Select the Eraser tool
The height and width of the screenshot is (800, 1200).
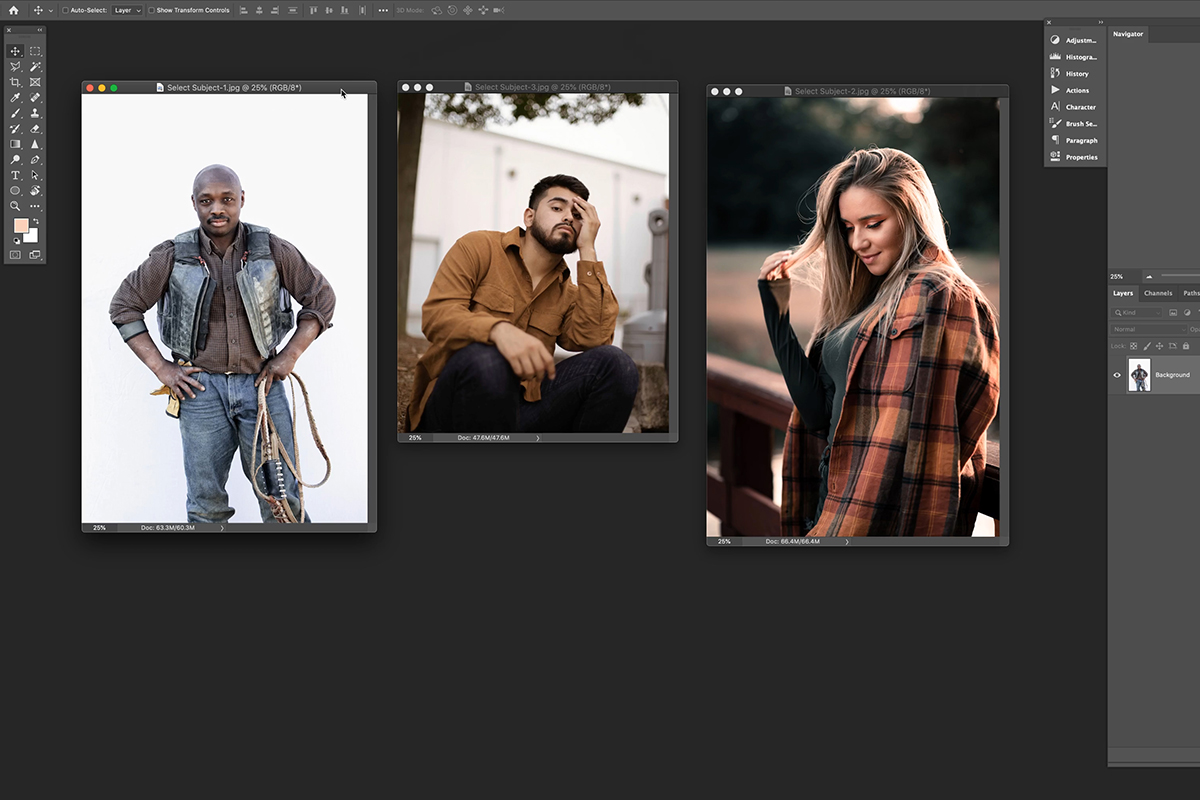pyautogui.click(x=35, y=128)
